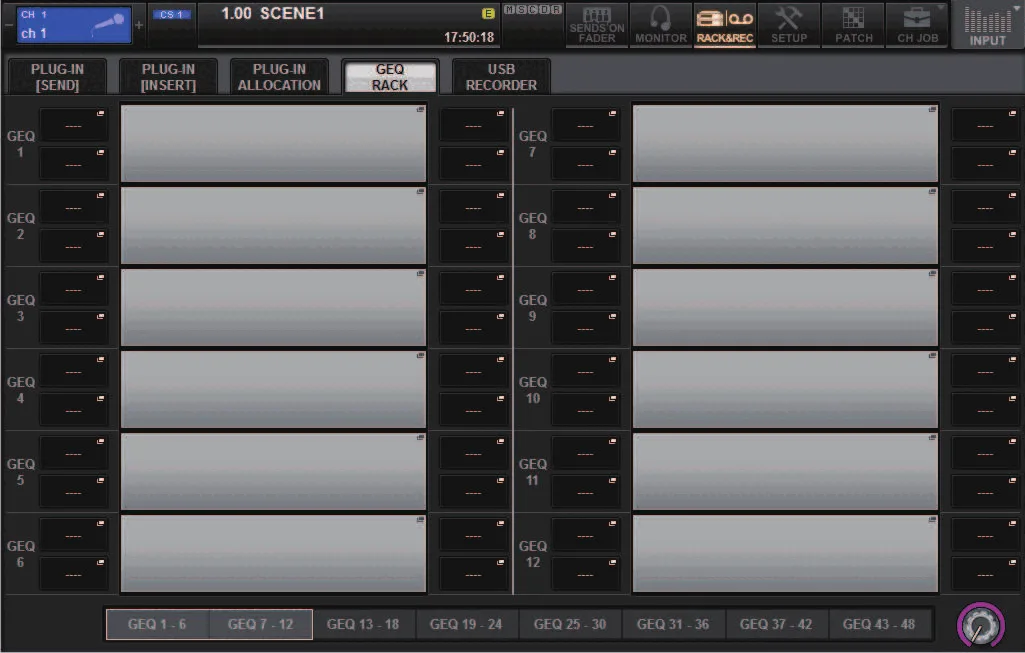Open GEQ 1 upper output patch selector
Viewport: 1025px width, 653px height.
[x=473, y=124]
